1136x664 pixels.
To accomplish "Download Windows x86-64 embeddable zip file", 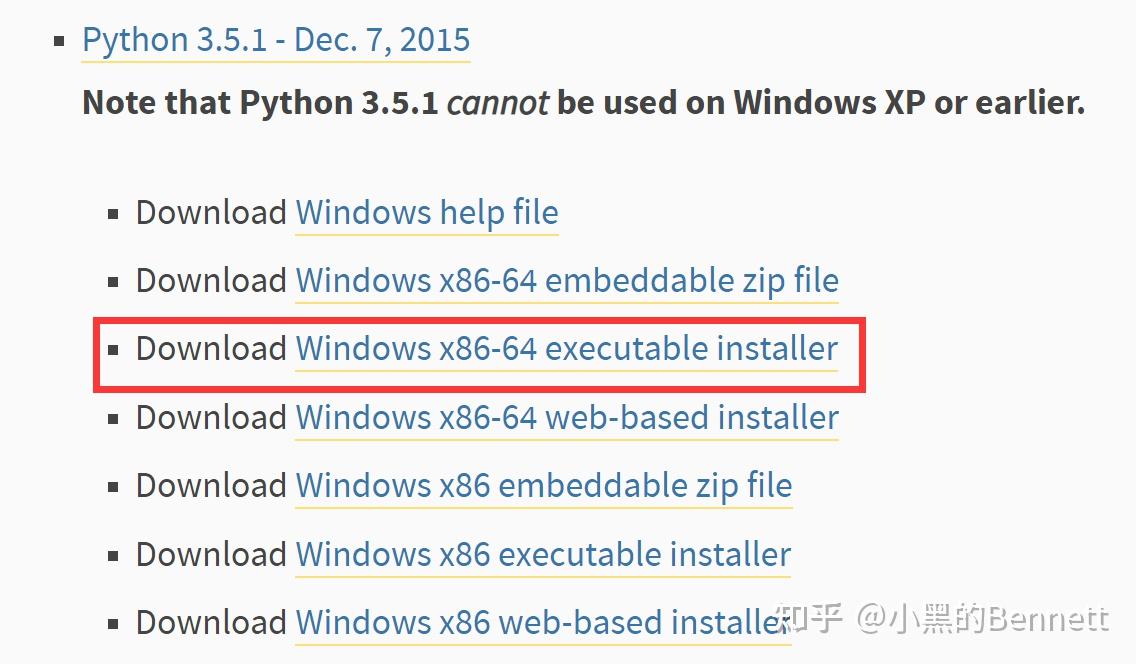I will pos(567,281).
